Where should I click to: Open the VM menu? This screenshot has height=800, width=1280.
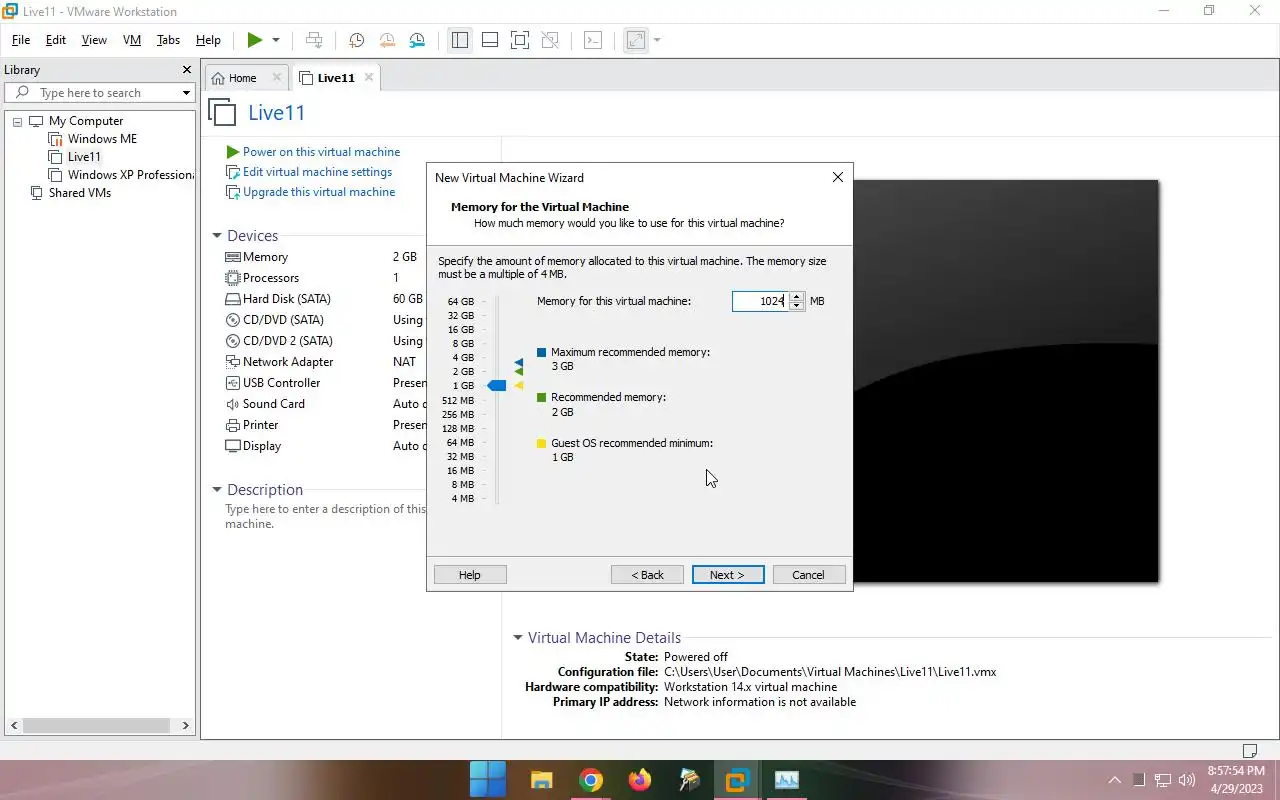(x=132, y=40)
